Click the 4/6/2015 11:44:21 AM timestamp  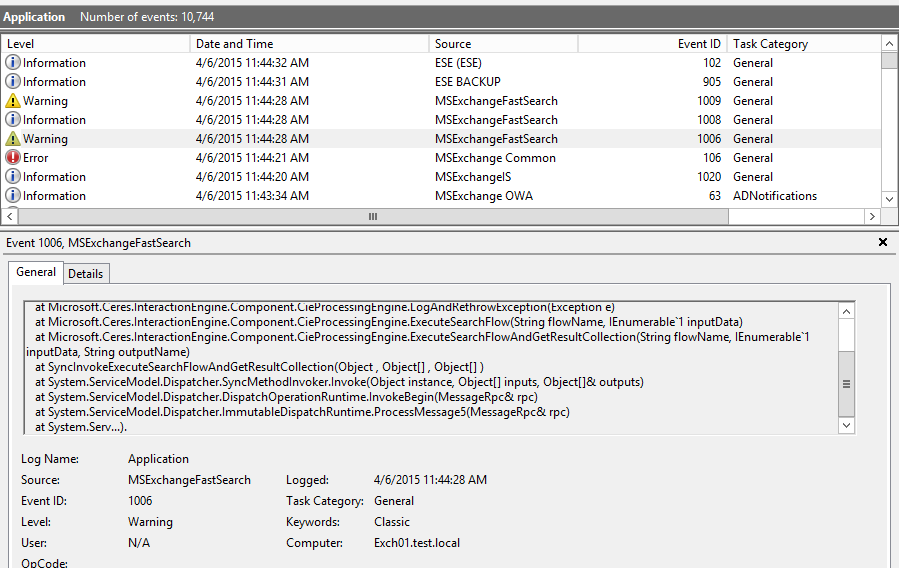[252, 158]
